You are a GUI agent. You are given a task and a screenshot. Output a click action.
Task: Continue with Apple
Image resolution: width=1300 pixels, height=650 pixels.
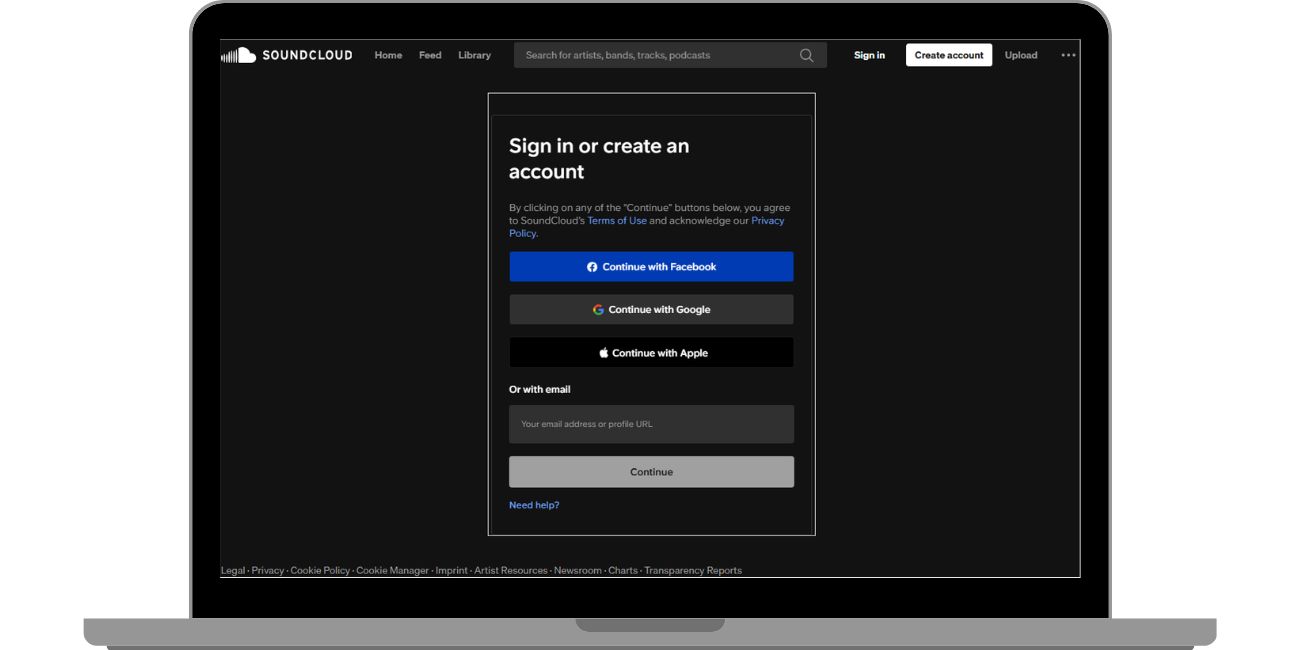click(651, 352)
